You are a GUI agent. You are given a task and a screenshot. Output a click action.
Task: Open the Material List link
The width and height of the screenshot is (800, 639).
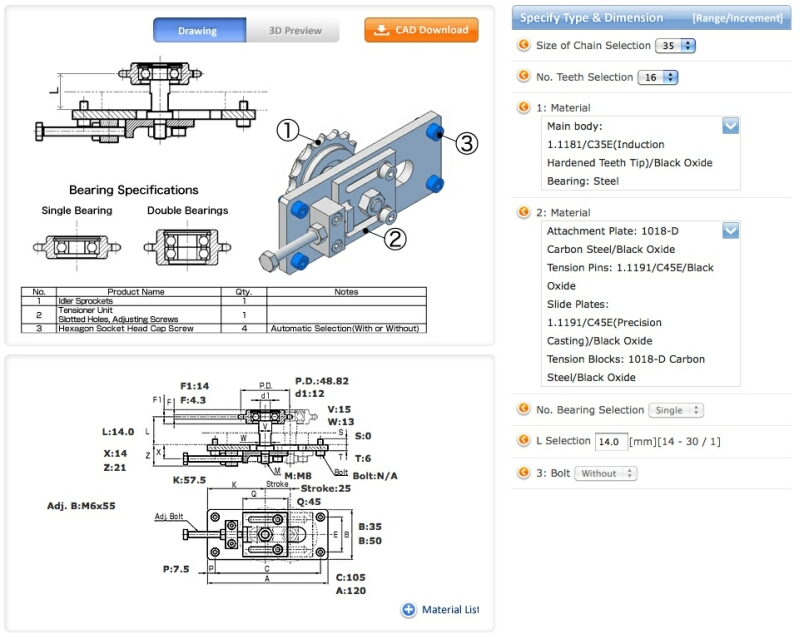[x=450, y=609]
